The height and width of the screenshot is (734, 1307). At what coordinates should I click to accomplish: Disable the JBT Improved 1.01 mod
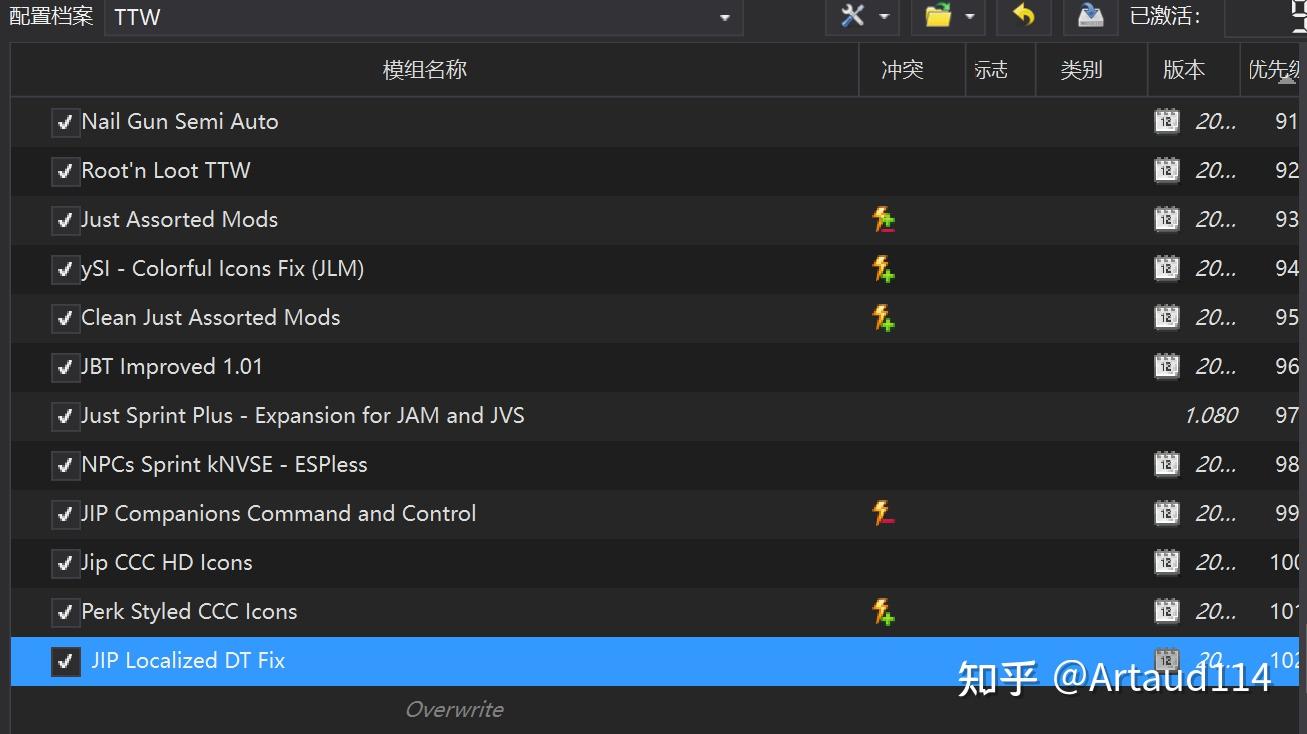tap(65, 367)
